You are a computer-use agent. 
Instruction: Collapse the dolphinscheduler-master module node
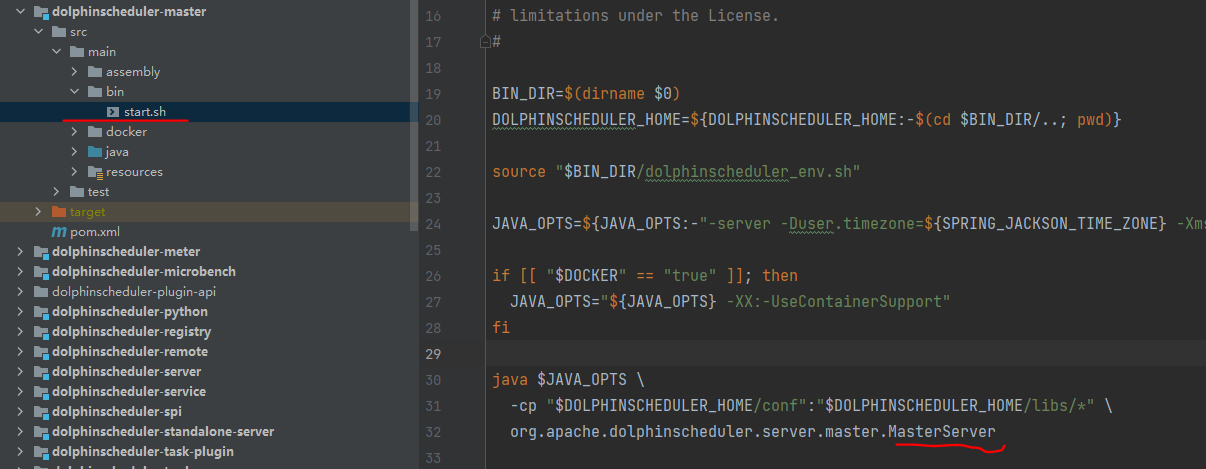point(21,12)
